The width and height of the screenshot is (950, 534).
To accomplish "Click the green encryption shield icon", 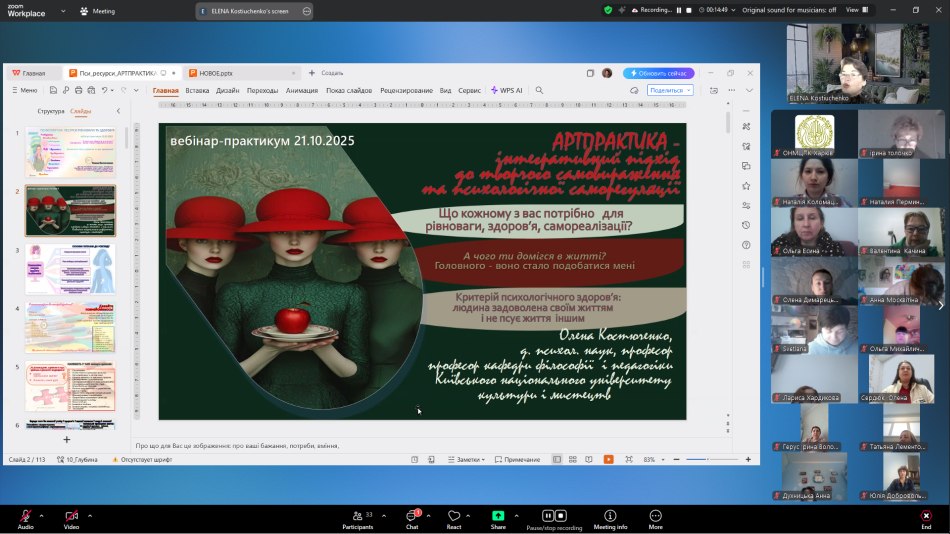I will pyautogui.click(x=608, y=10).
